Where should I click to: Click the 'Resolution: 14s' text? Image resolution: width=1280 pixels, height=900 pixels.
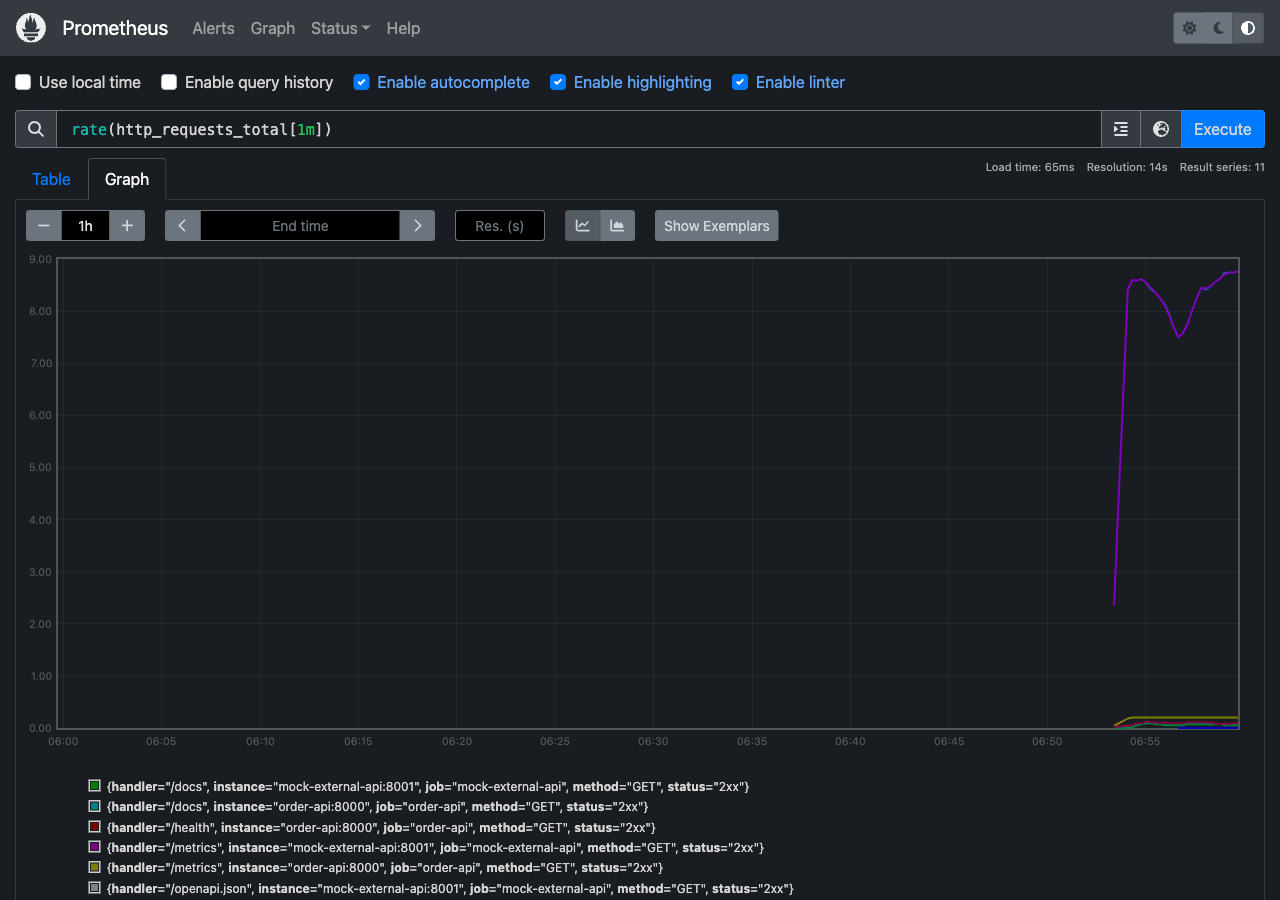(1127, 167)
